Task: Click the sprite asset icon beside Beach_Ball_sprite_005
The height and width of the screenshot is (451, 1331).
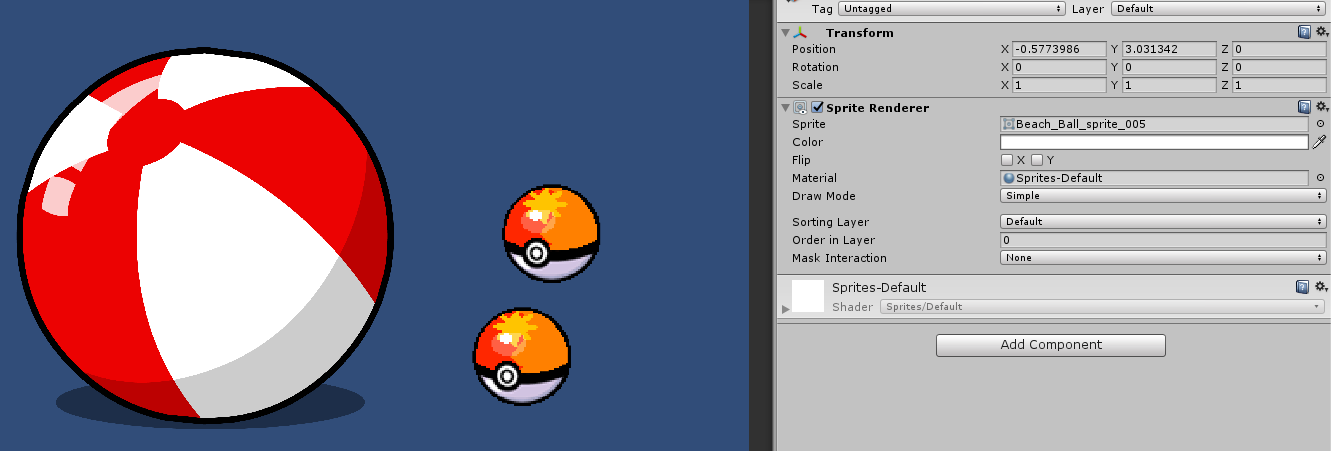Action: (1009, 124)
